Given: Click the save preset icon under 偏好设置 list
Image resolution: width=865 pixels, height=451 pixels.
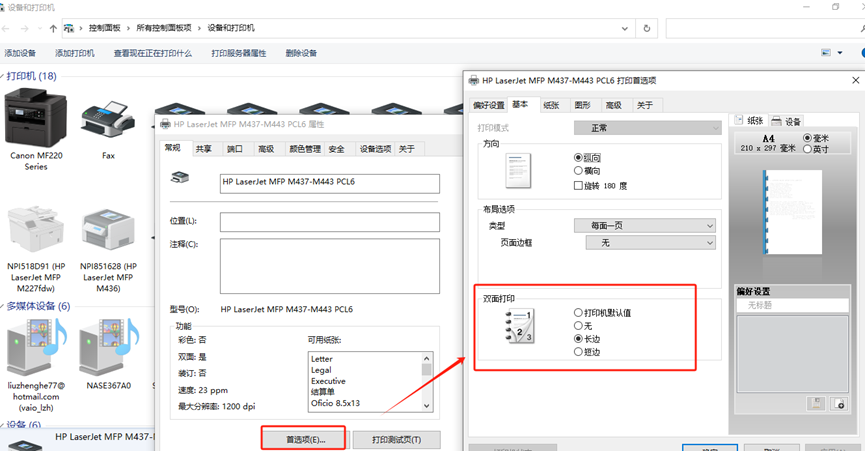Looking at the screenshot, I should tap(816, 403).
